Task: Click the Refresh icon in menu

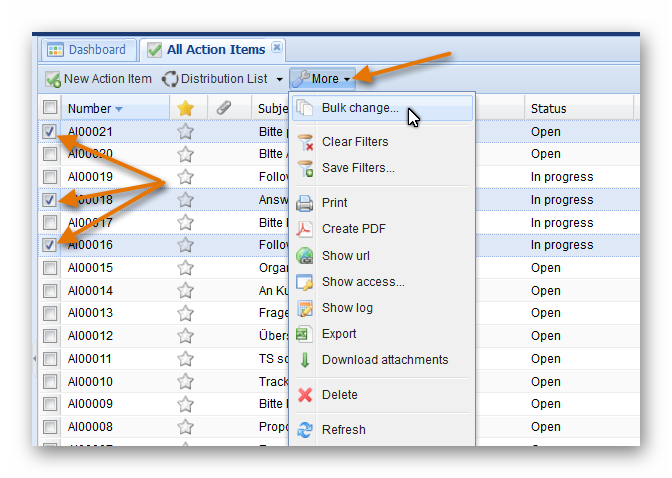Action: pos(305,430)
